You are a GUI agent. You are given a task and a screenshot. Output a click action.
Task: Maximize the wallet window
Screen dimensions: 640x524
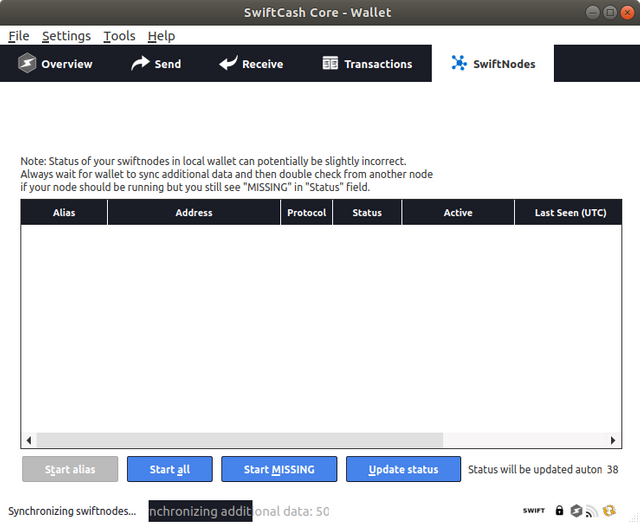[x=610, y=13]
